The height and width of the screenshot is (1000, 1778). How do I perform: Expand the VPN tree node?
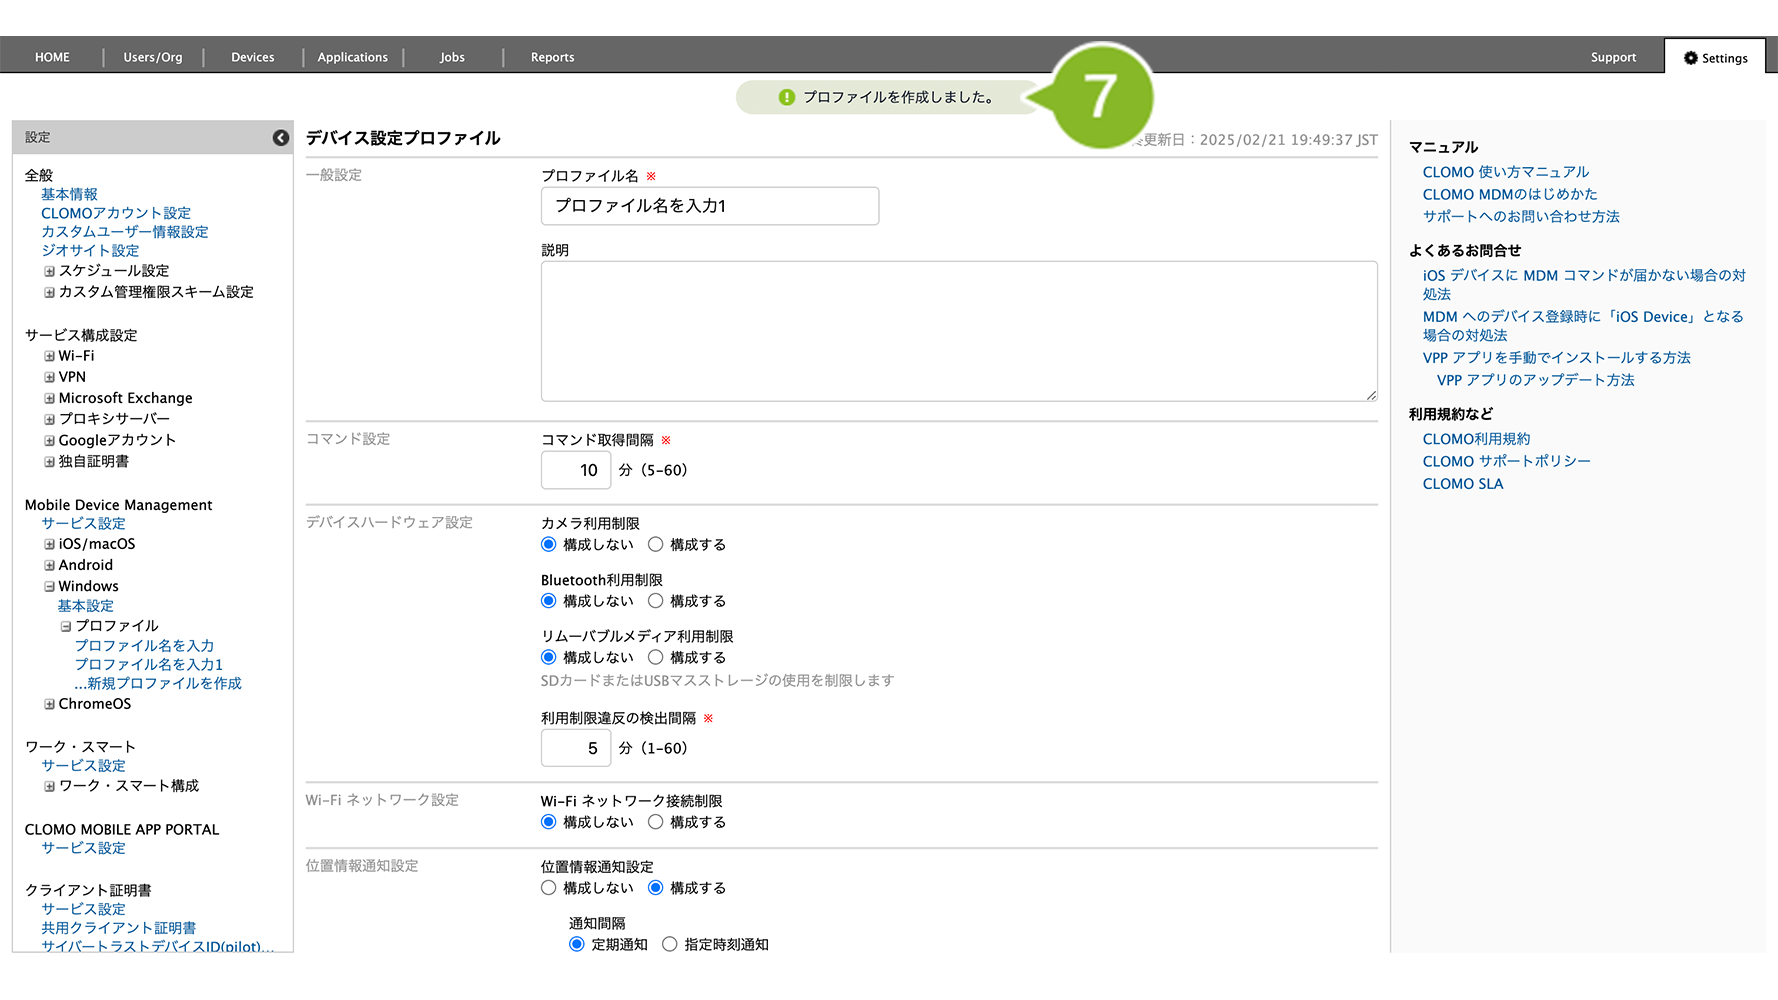[49, 377]
